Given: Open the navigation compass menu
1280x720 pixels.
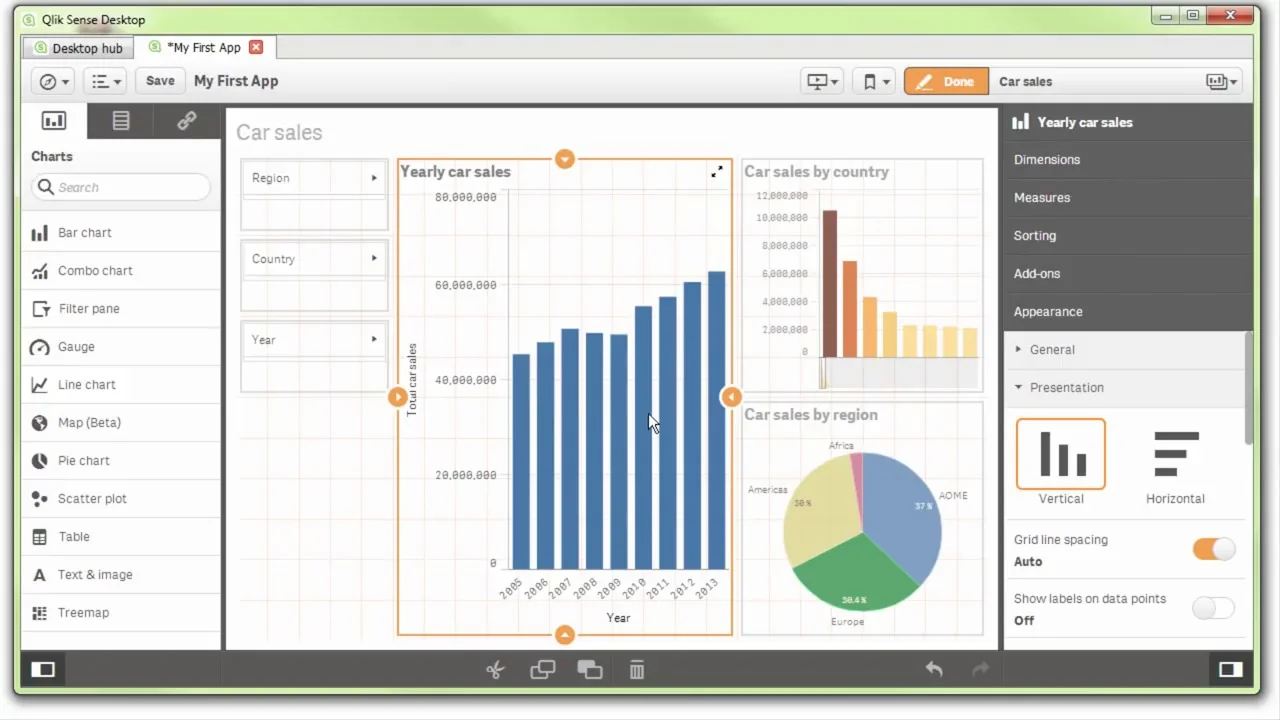Looking at the screenshot, I should (54, 81).
